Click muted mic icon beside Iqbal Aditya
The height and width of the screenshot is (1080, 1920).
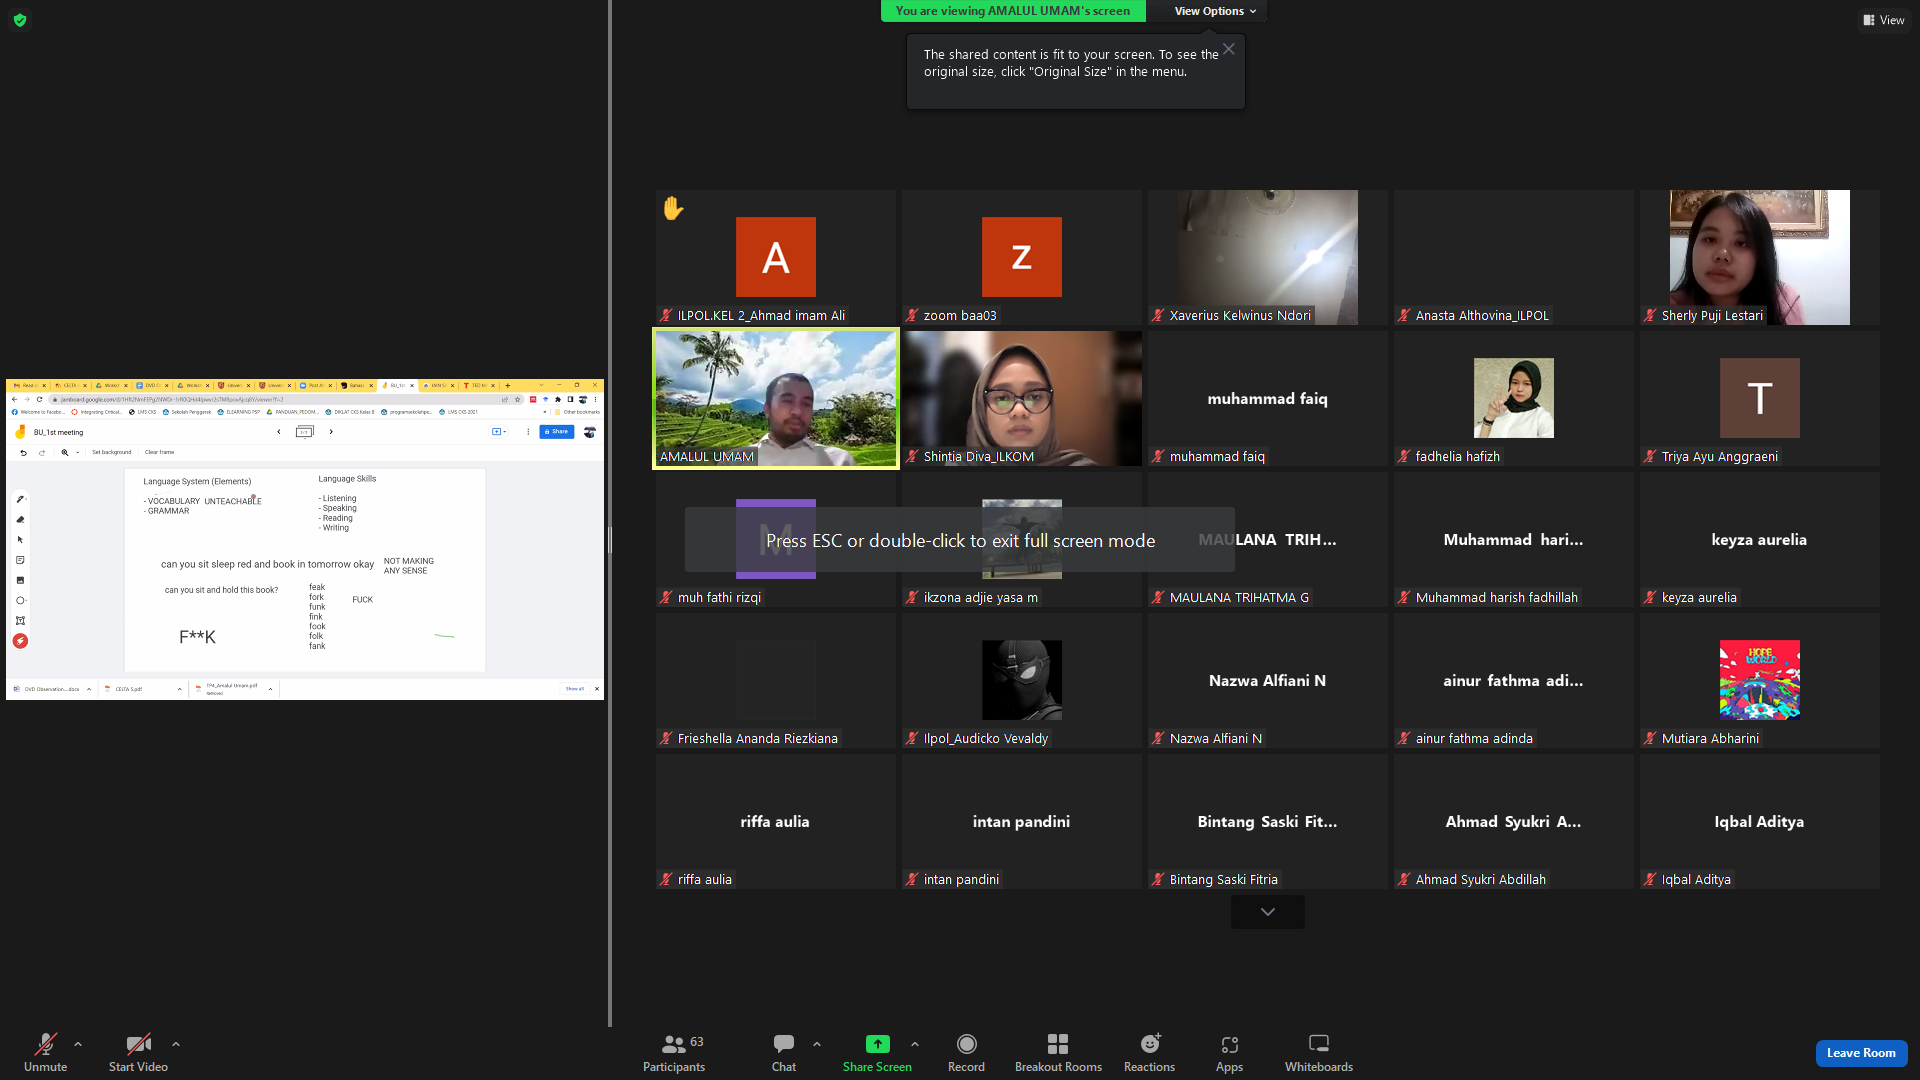click(x=1650, y=880)
